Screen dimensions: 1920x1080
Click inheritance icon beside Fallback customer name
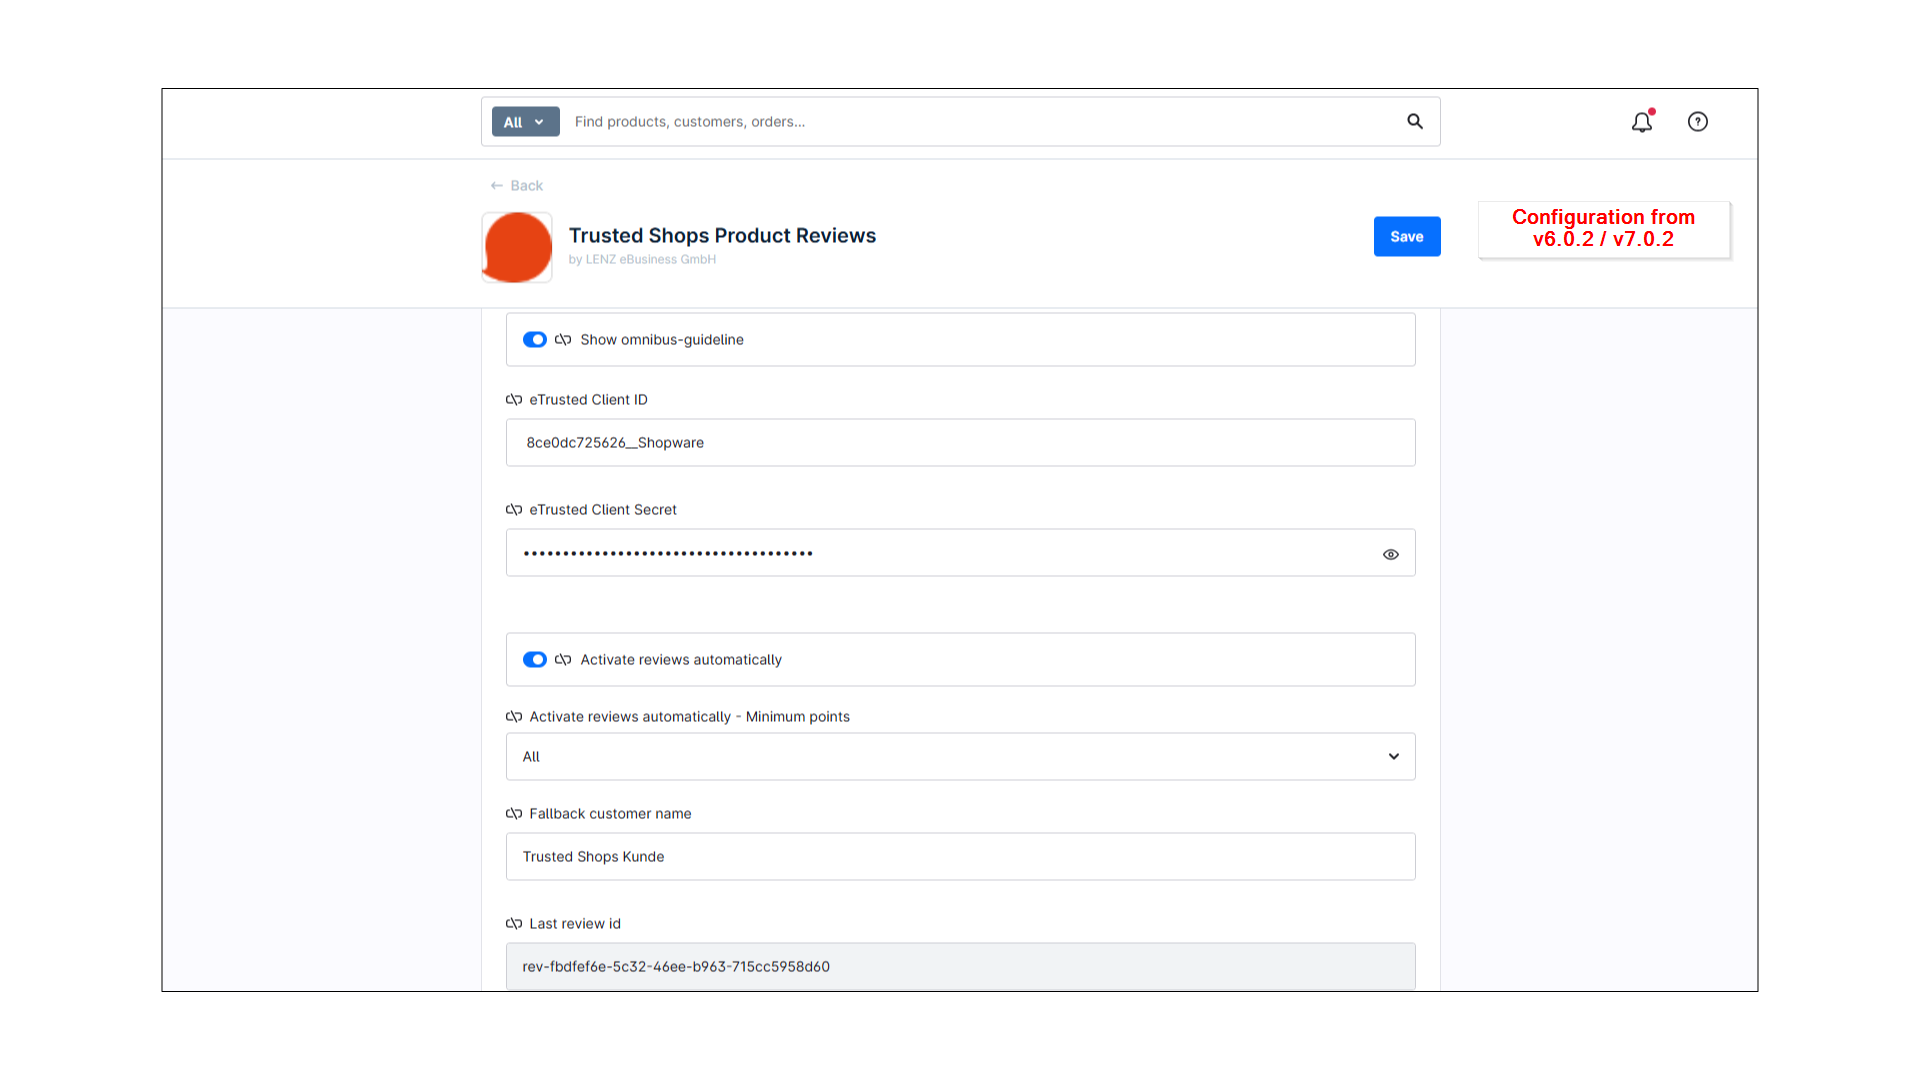[514, 814]
